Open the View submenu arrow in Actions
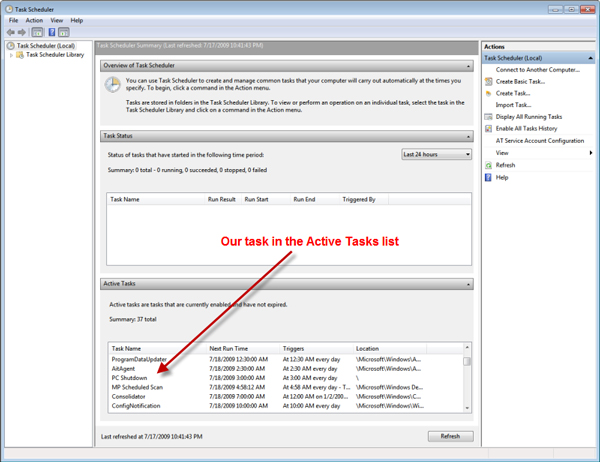Image resolution: width=600 pixels, height=462 pixels. (x=591, y=153)
